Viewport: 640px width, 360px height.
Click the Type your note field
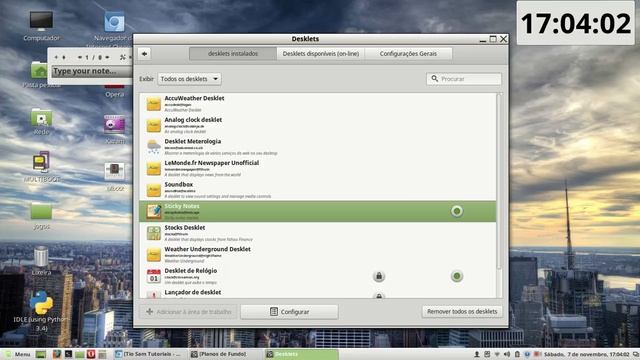[91, 71]
